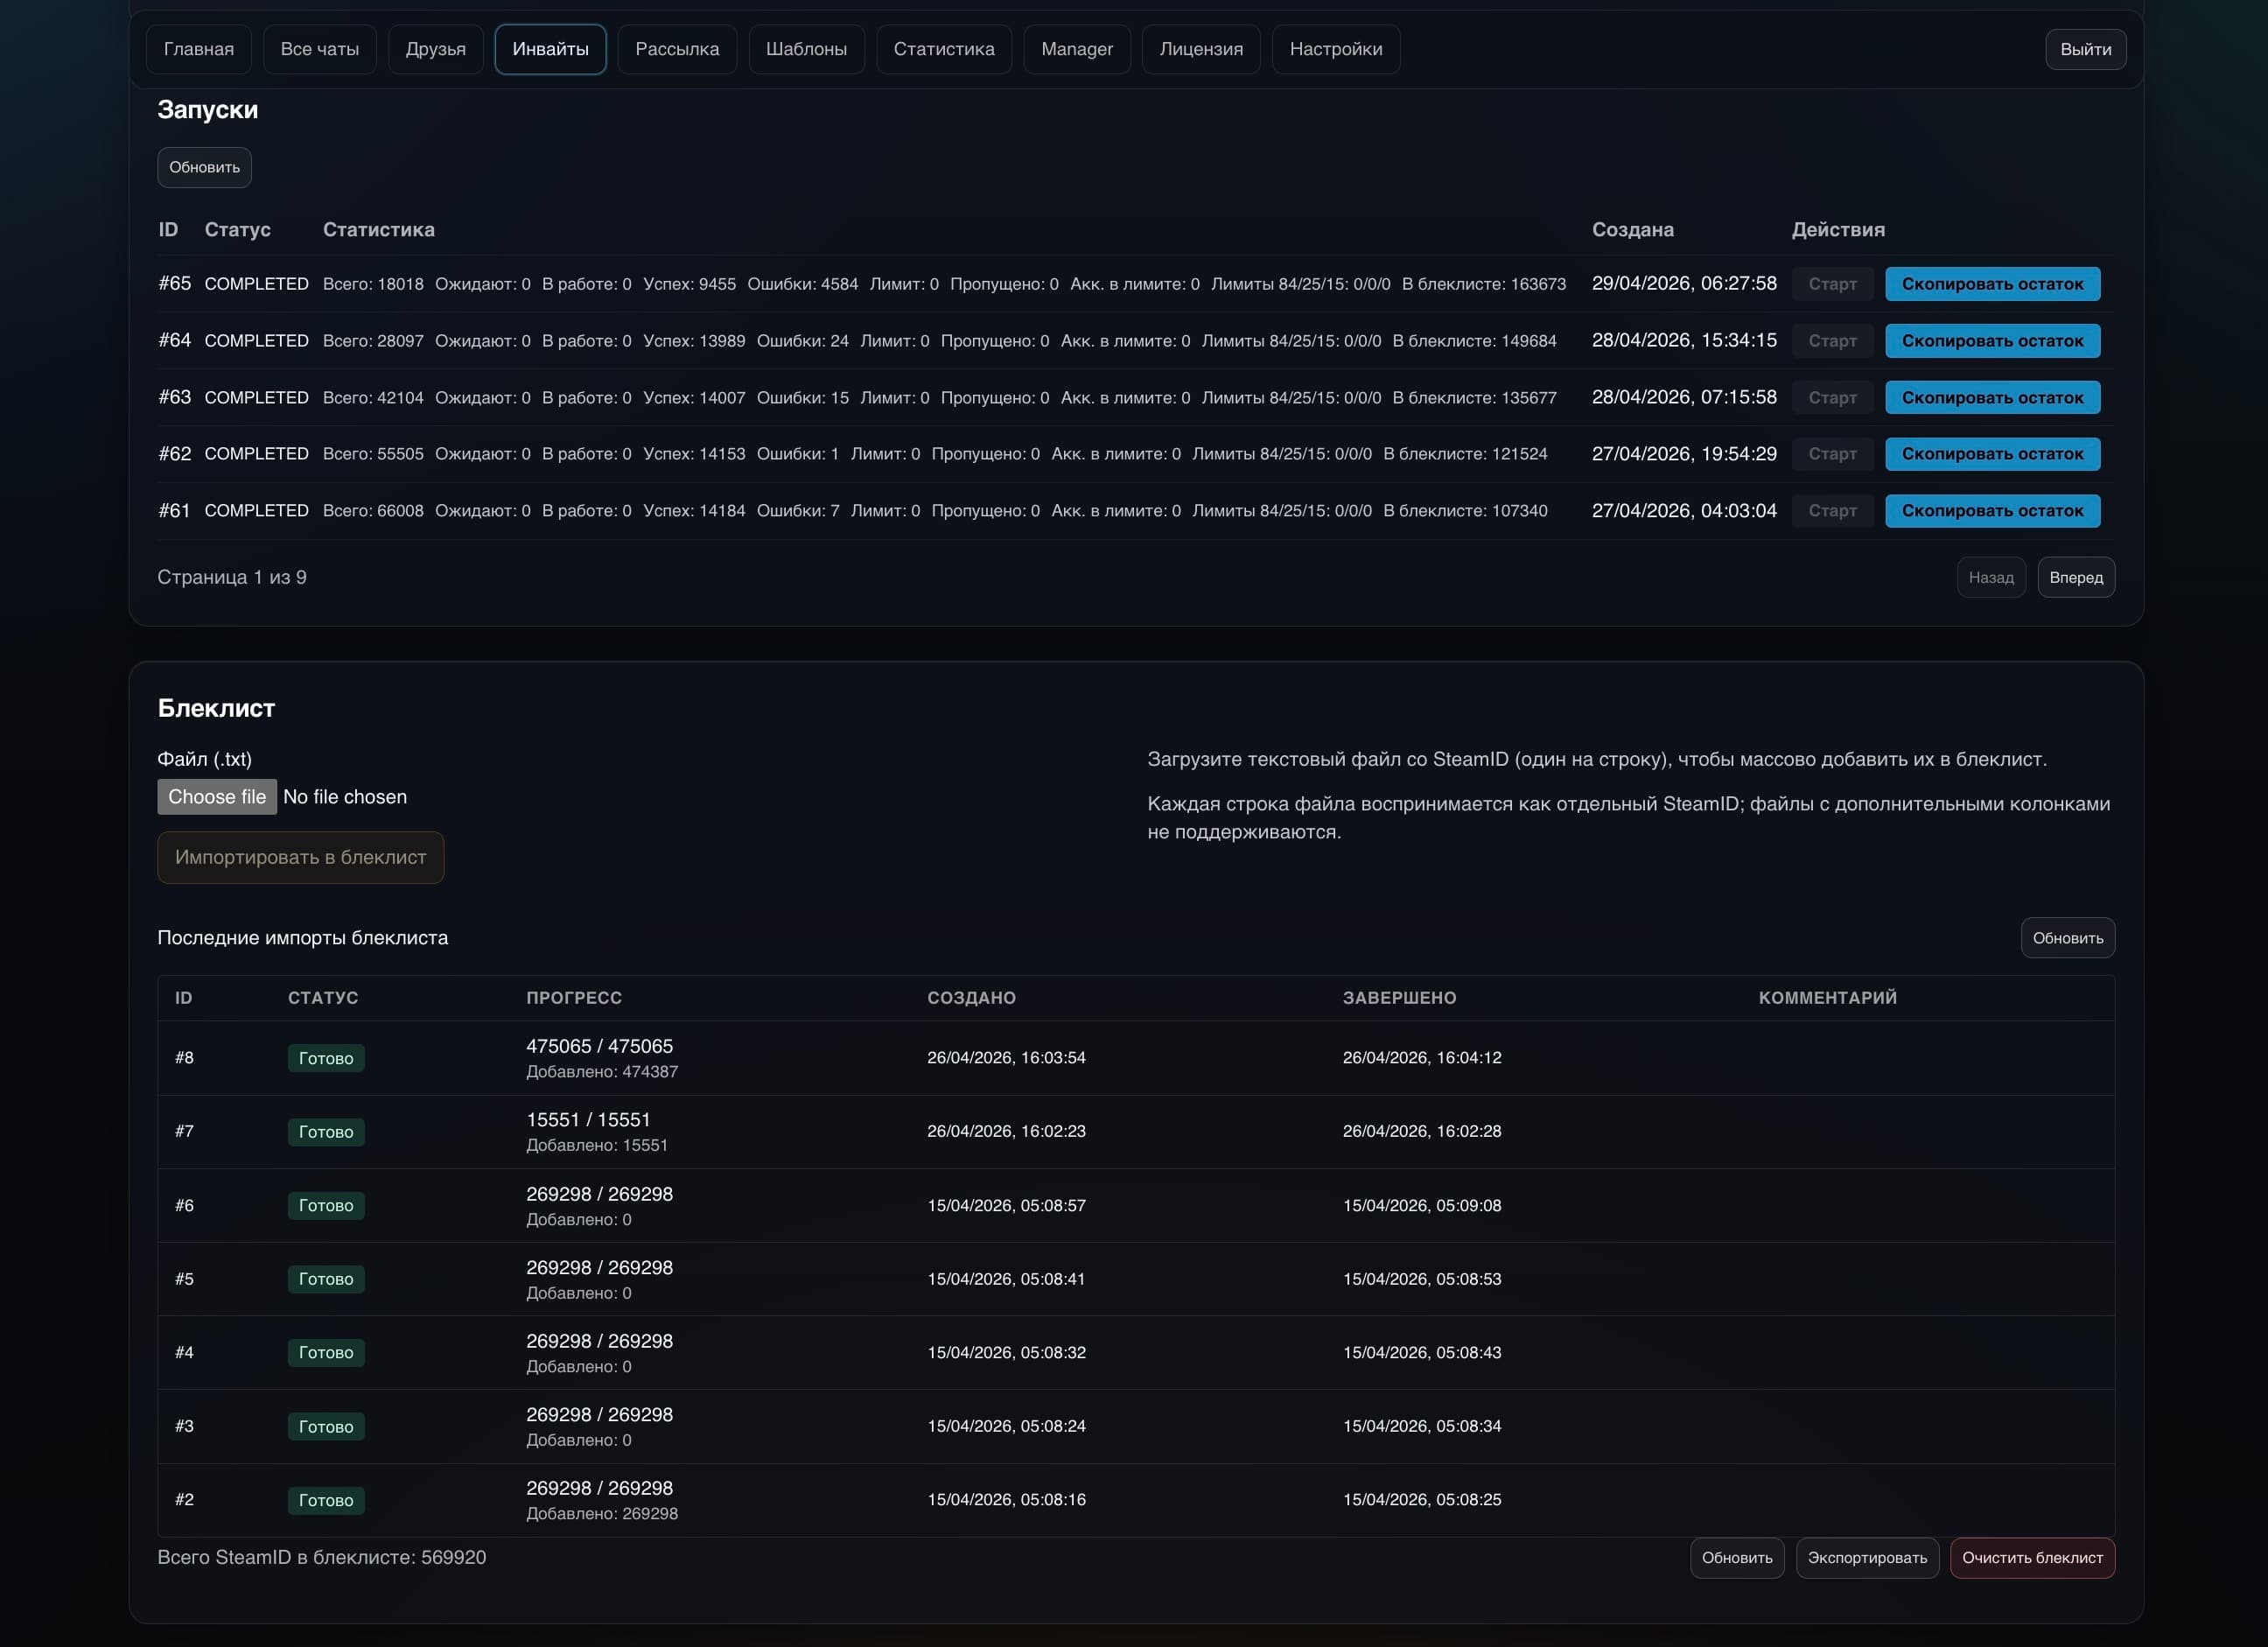
Task: Switch to Статистика tab
Action: 943,49
